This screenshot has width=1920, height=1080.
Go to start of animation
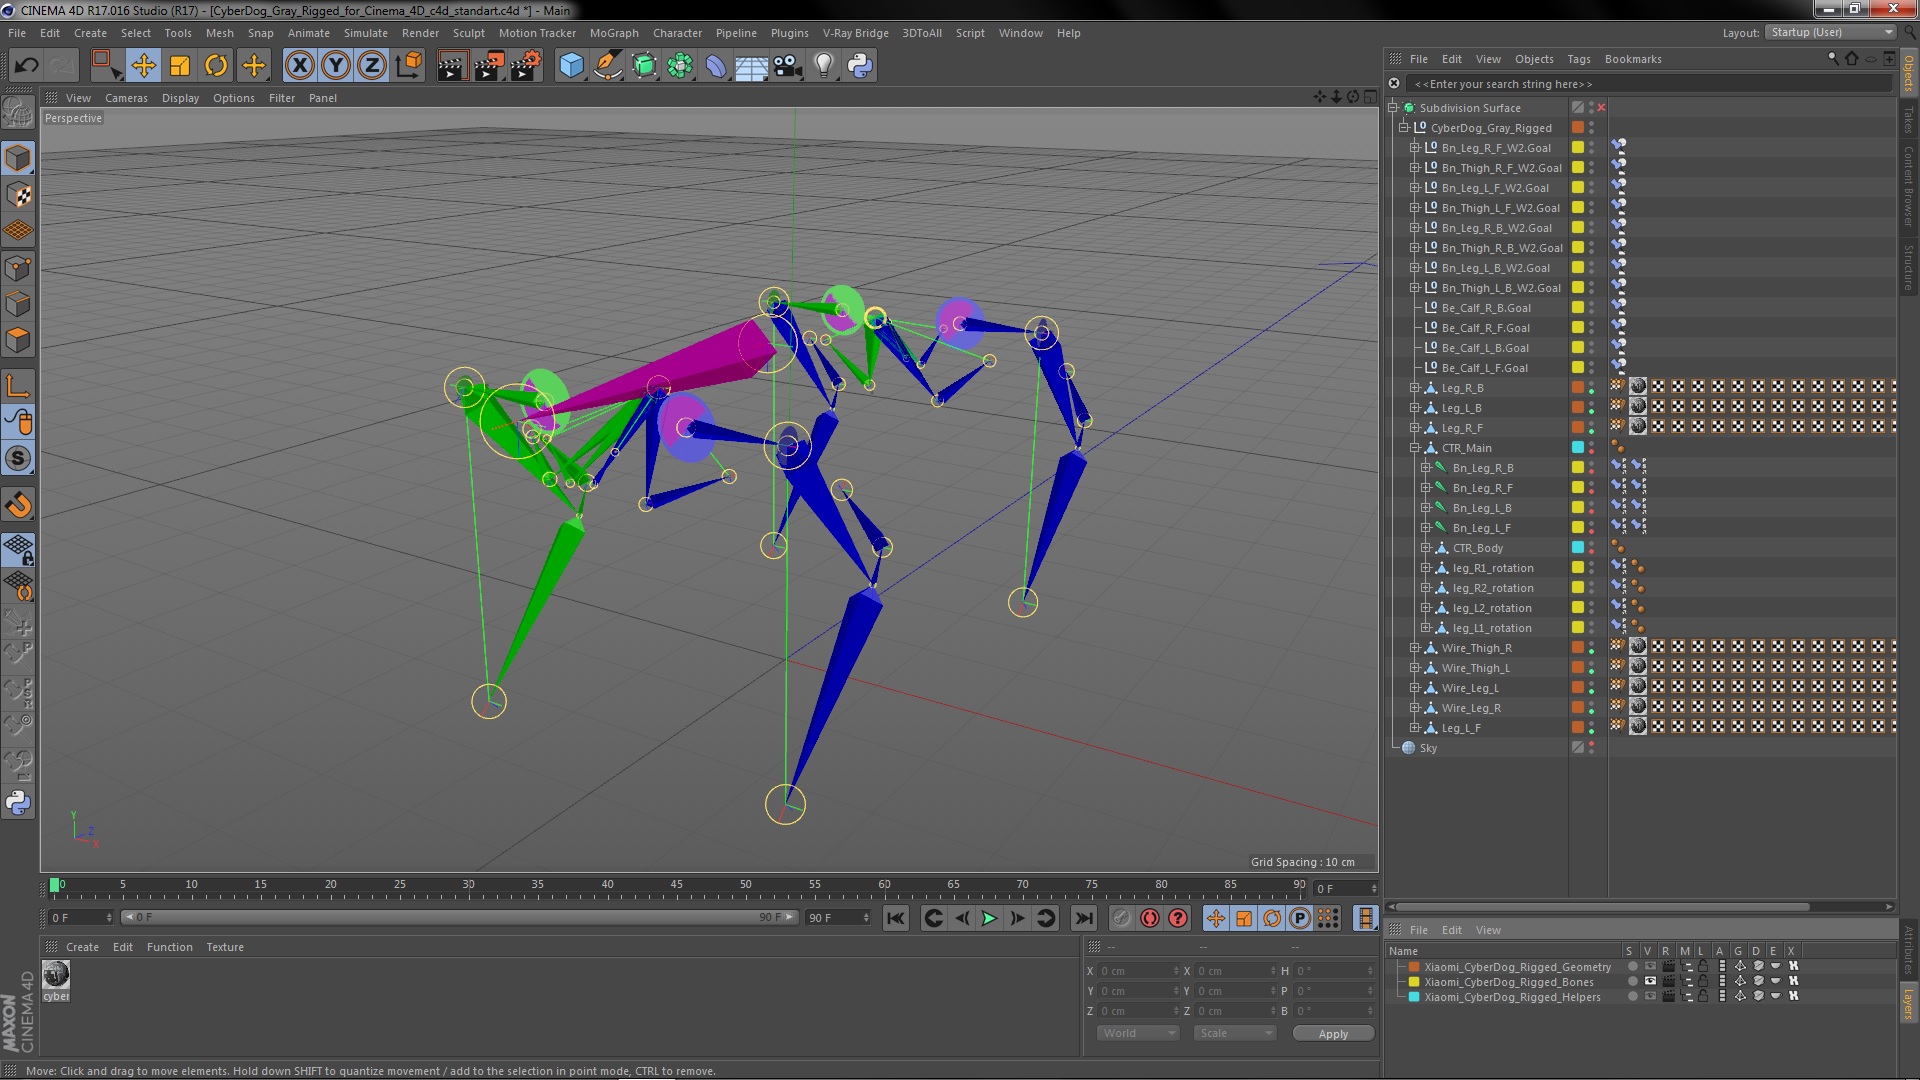point(896,918)
